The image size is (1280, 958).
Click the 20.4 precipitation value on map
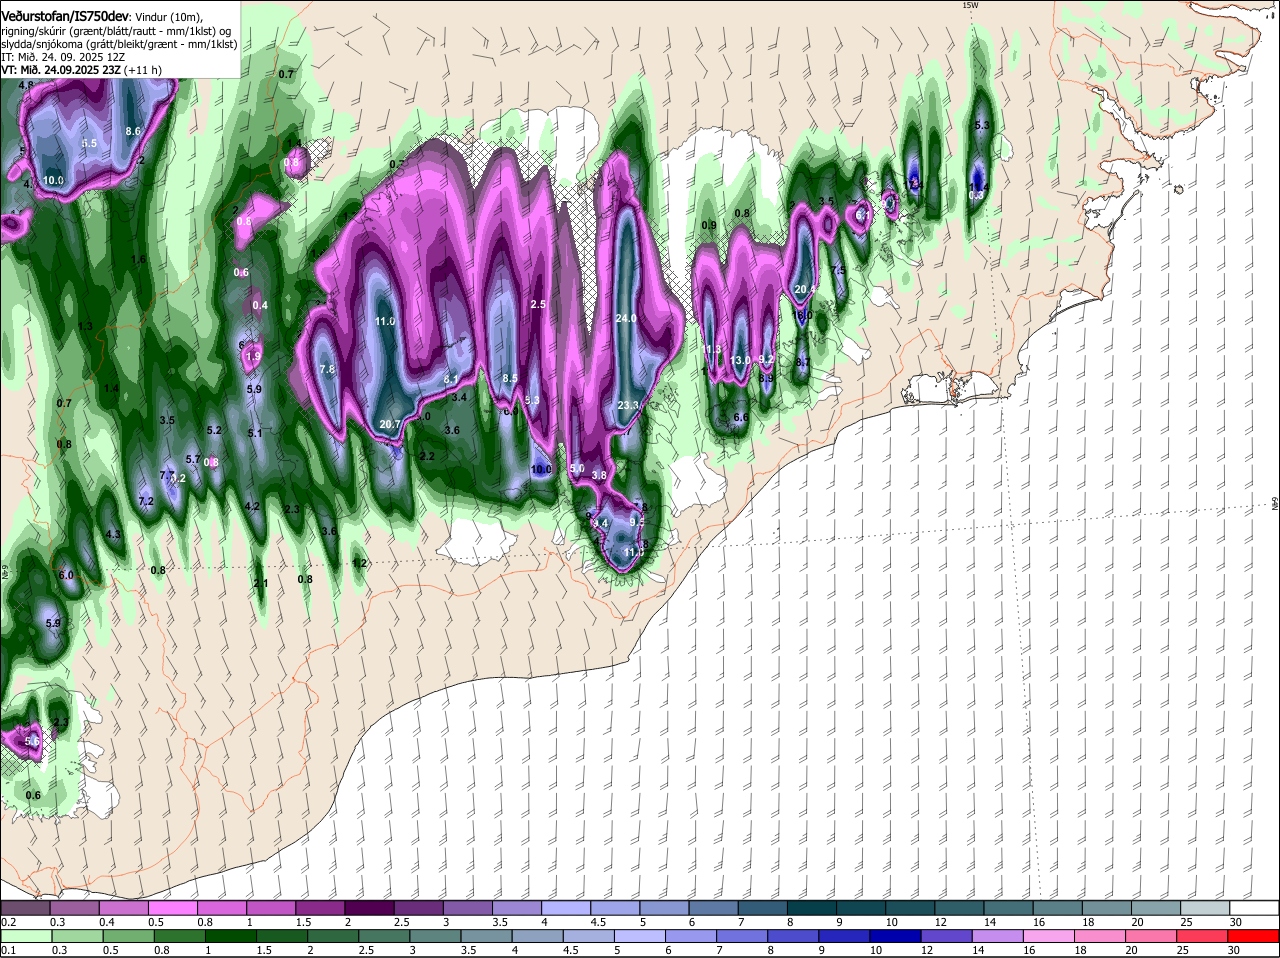point(805,289)
